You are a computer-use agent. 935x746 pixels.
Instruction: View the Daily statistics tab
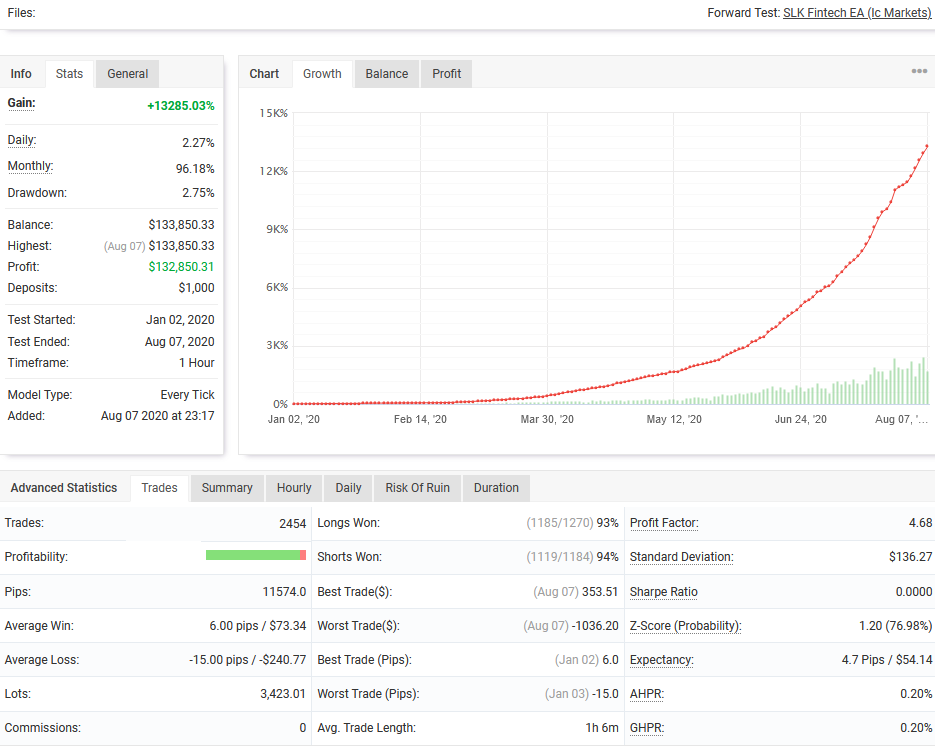coord(348,488)
